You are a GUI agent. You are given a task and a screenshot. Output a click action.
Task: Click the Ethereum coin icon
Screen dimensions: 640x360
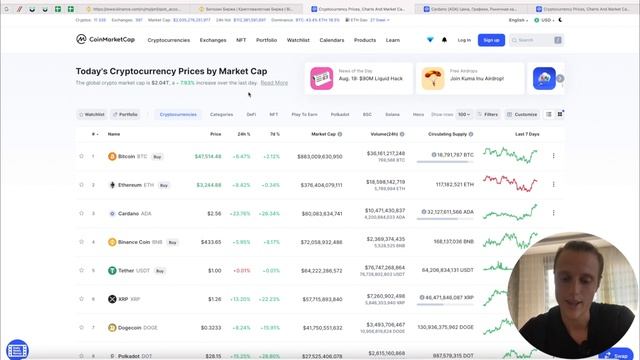coord(112,185)
